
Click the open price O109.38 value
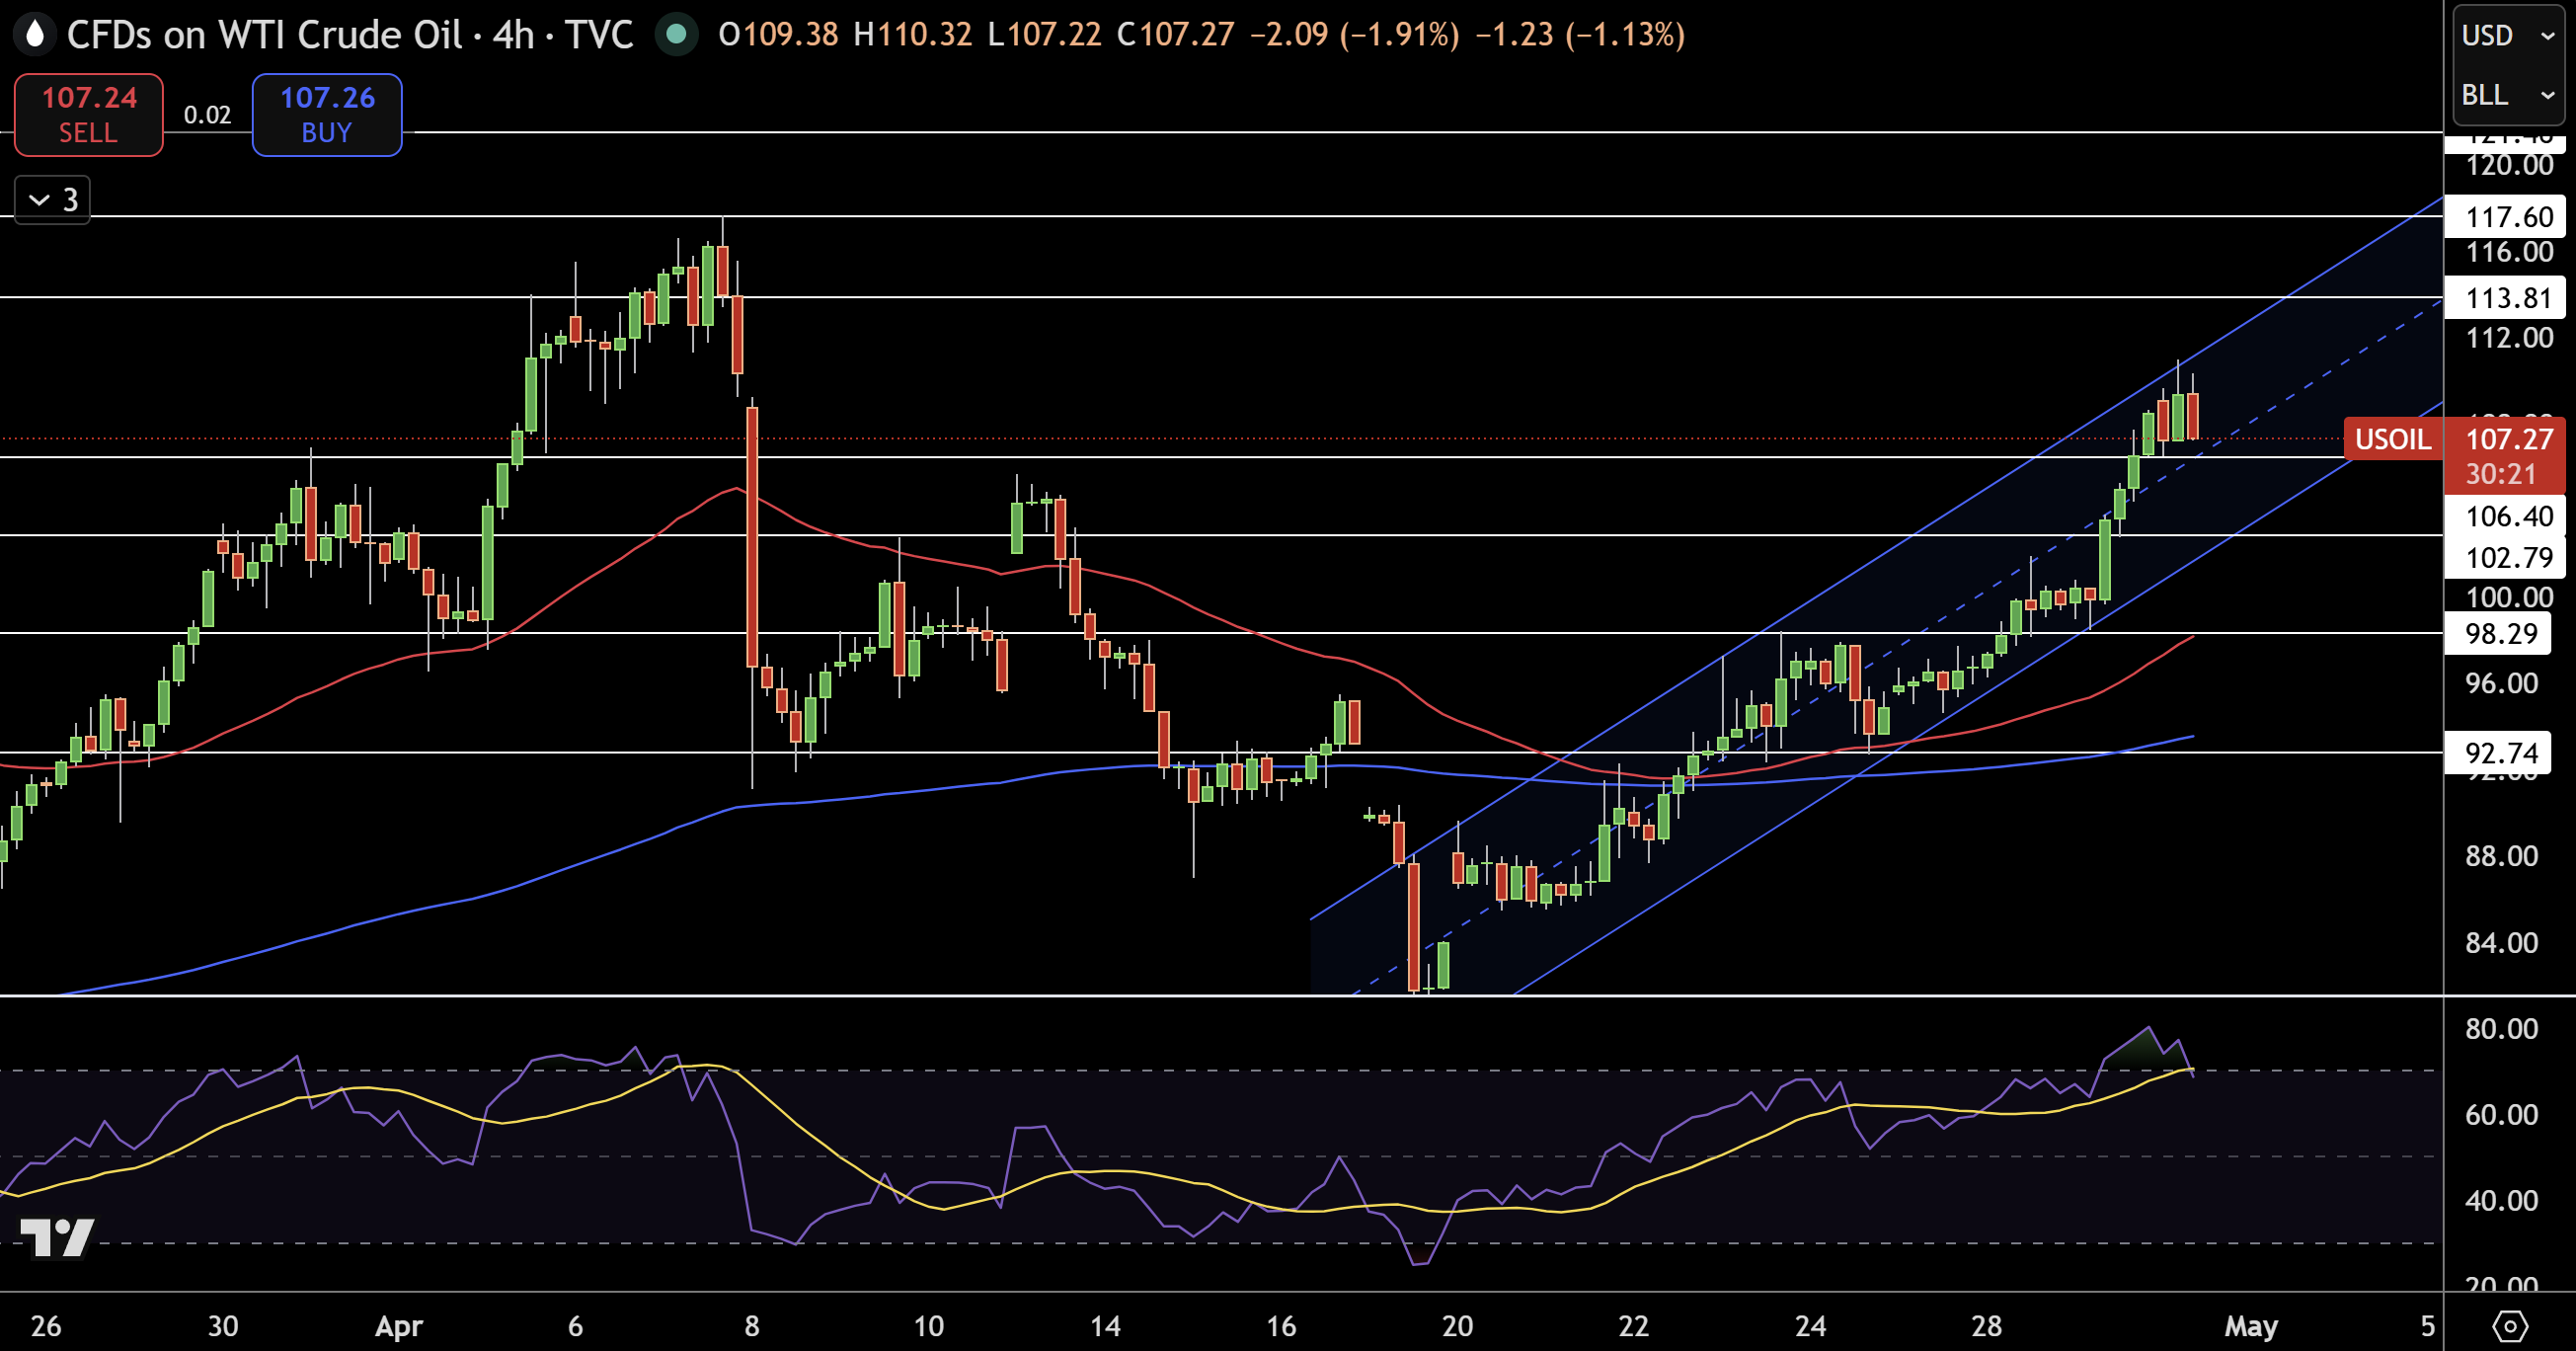click(779, 35)
